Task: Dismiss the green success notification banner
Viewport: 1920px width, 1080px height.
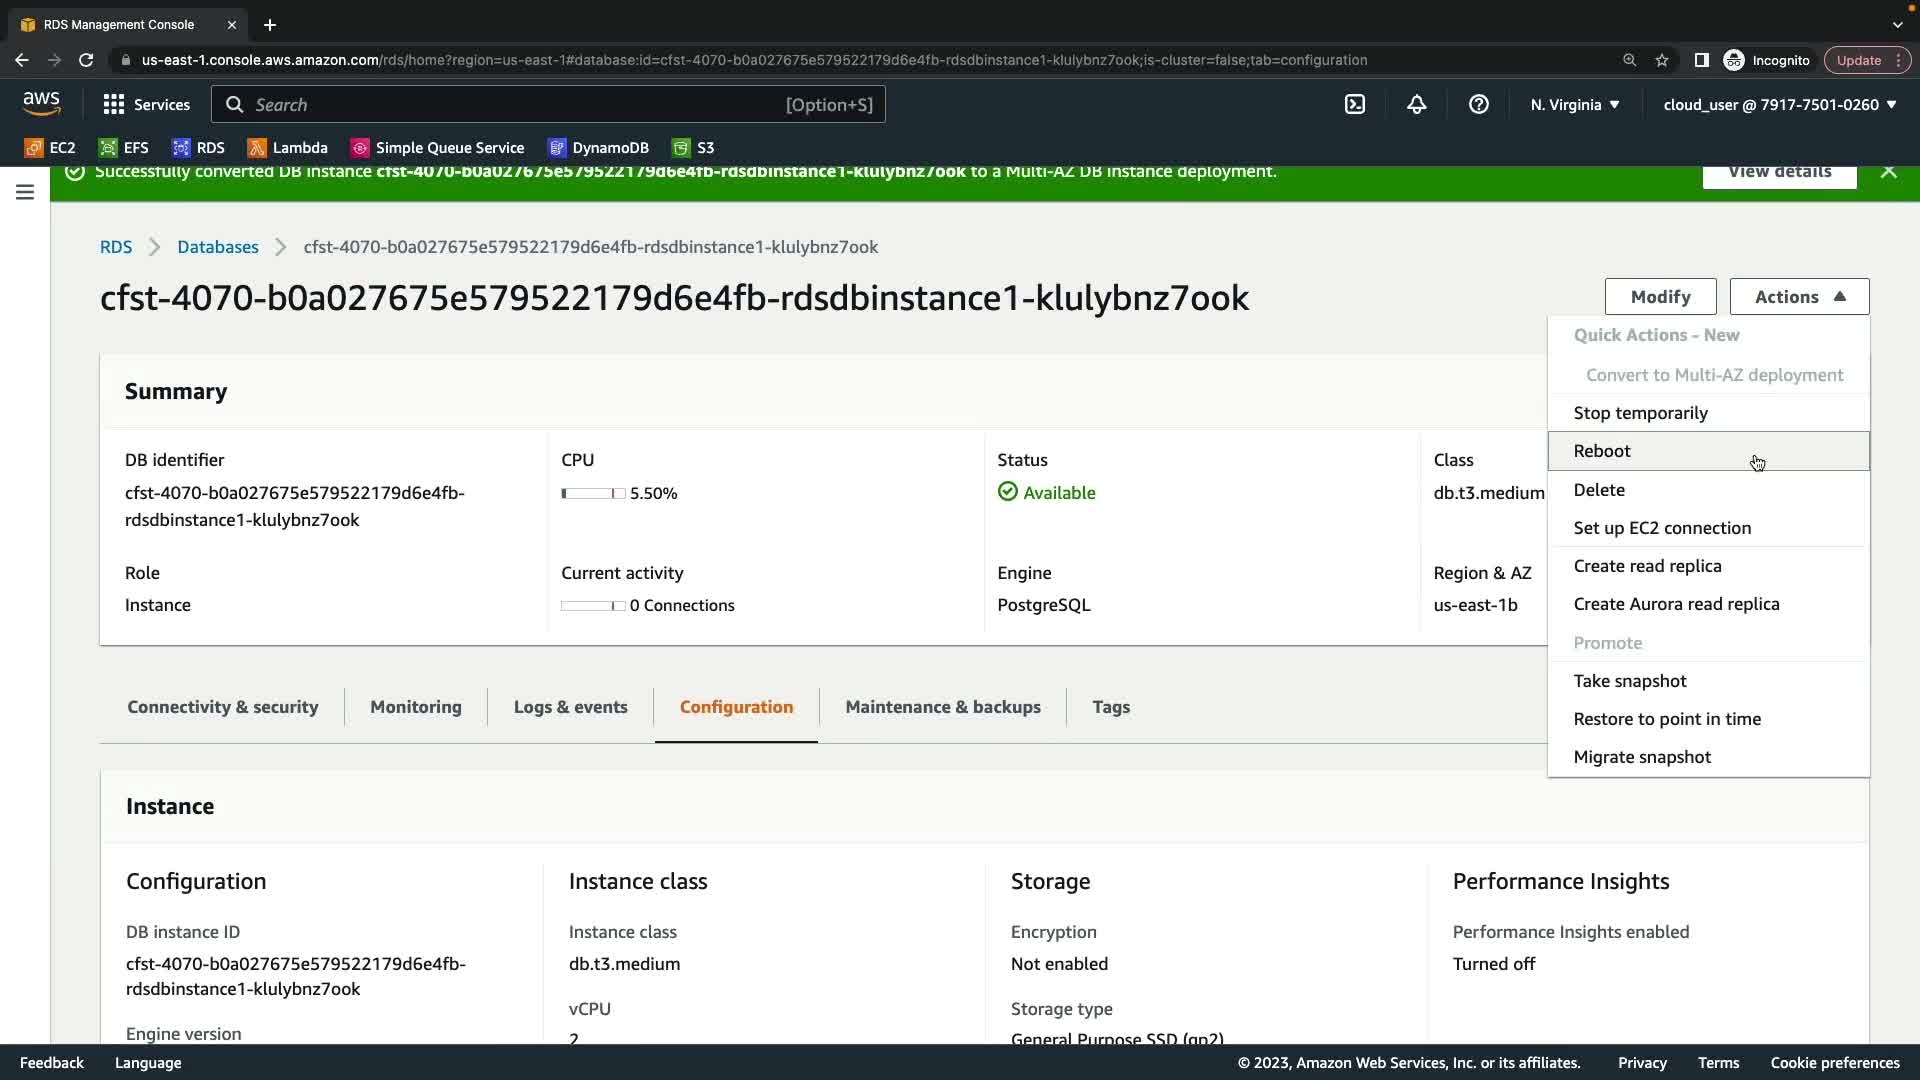Action: pyautogui.click(x=1888, y=172)
